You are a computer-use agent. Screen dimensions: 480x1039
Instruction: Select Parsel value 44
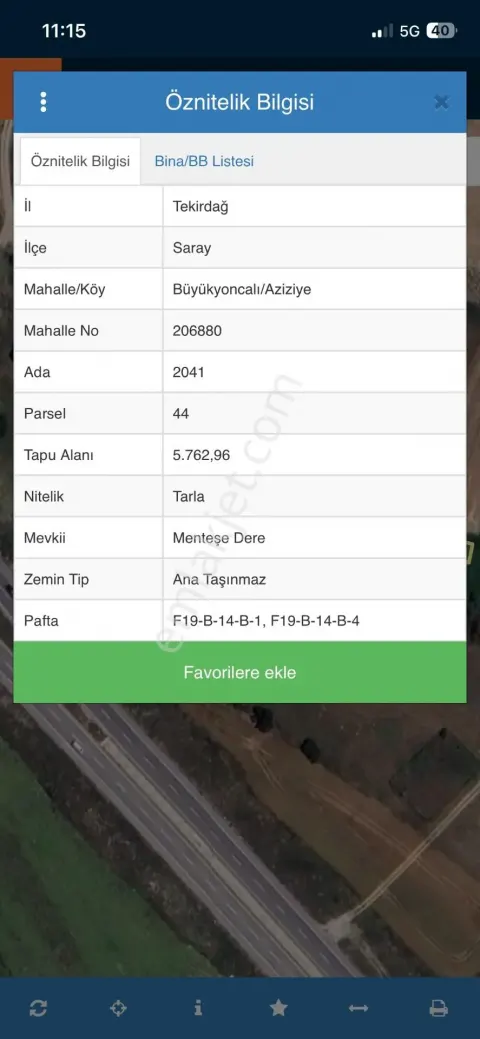(x=314, y=413)
